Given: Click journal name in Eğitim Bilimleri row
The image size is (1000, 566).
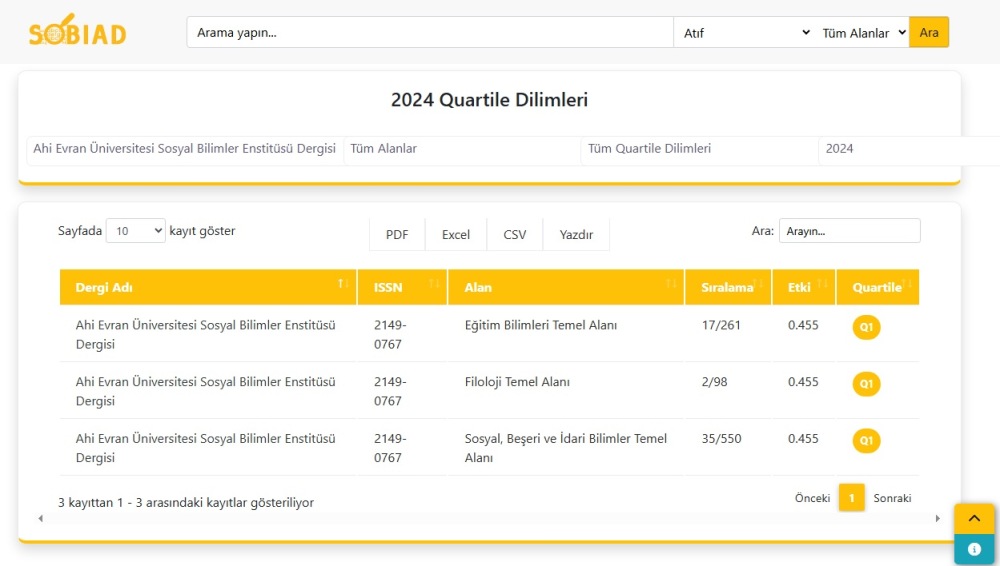Looking at the screenshot, I should [205, 334].
